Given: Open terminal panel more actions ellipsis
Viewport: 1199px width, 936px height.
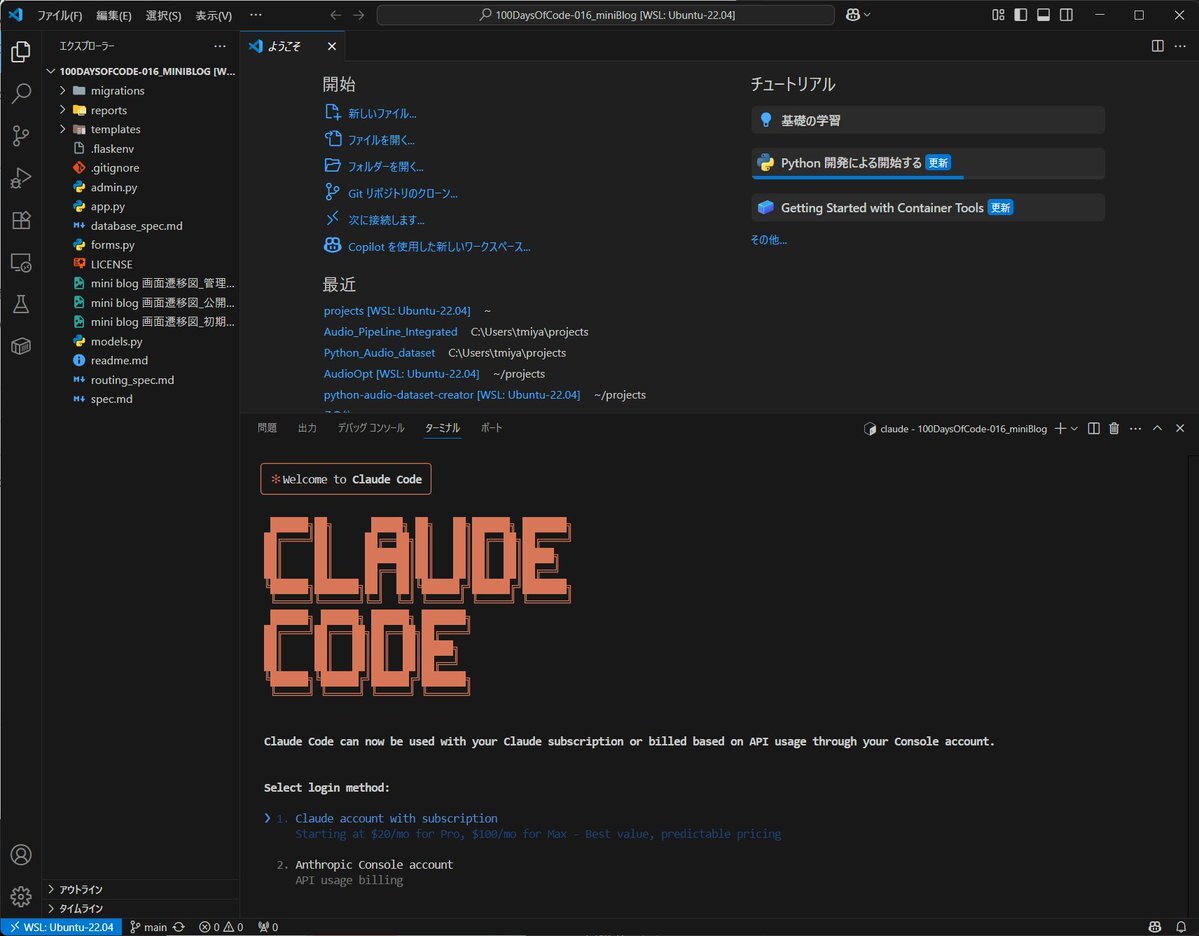Looking at the screenshot, I should pyautogui.click(x=1136, y=428).
